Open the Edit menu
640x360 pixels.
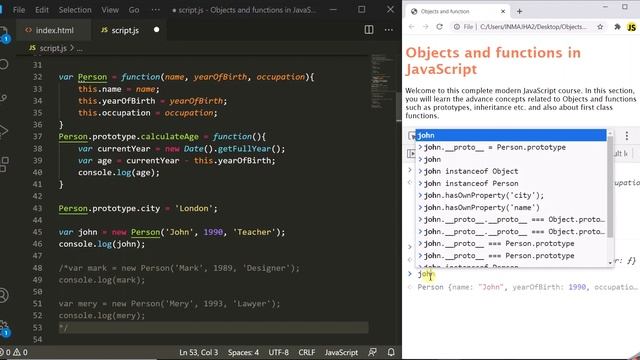click(42, 10)
